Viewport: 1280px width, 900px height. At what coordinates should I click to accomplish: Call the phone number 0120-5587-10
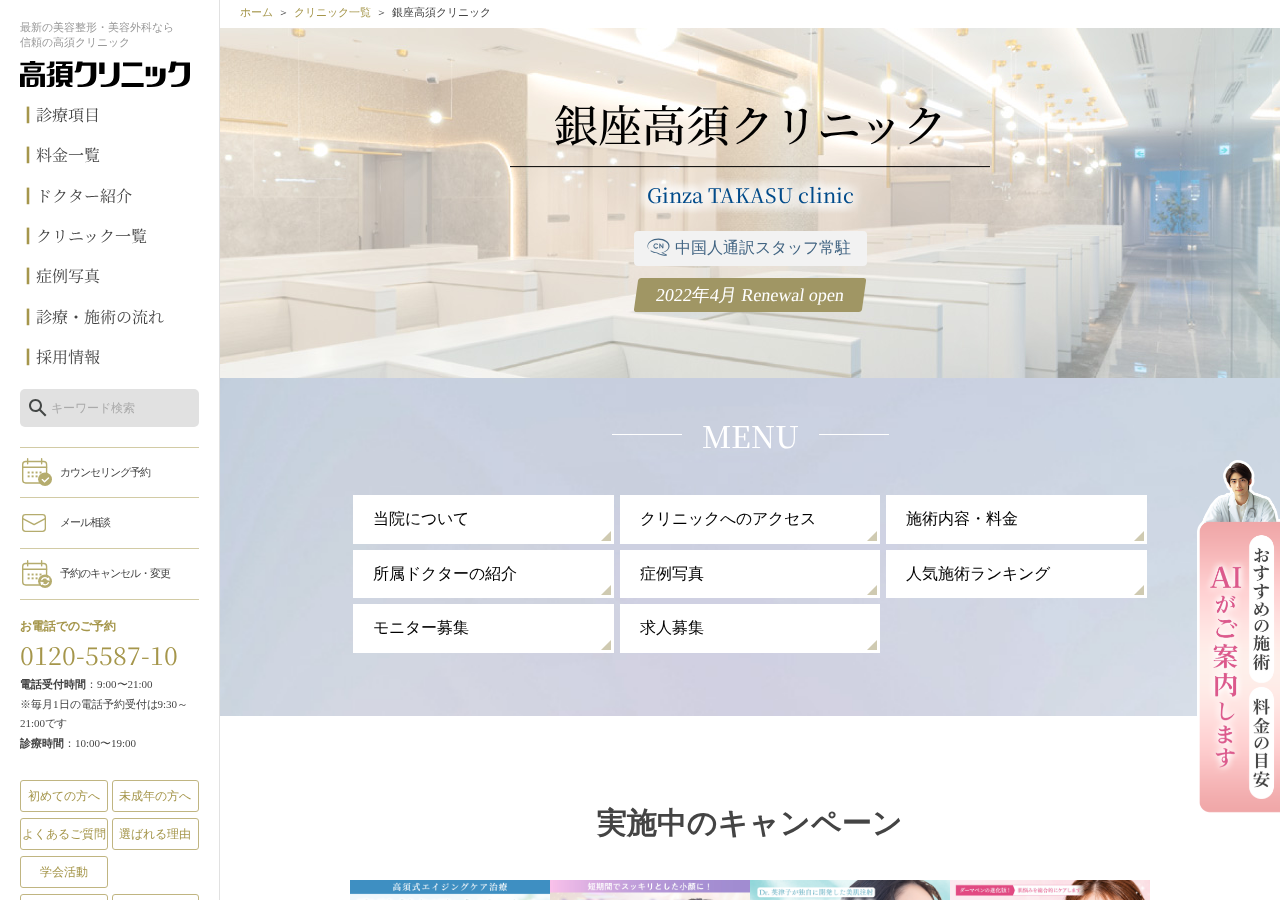tap(99, 656)
